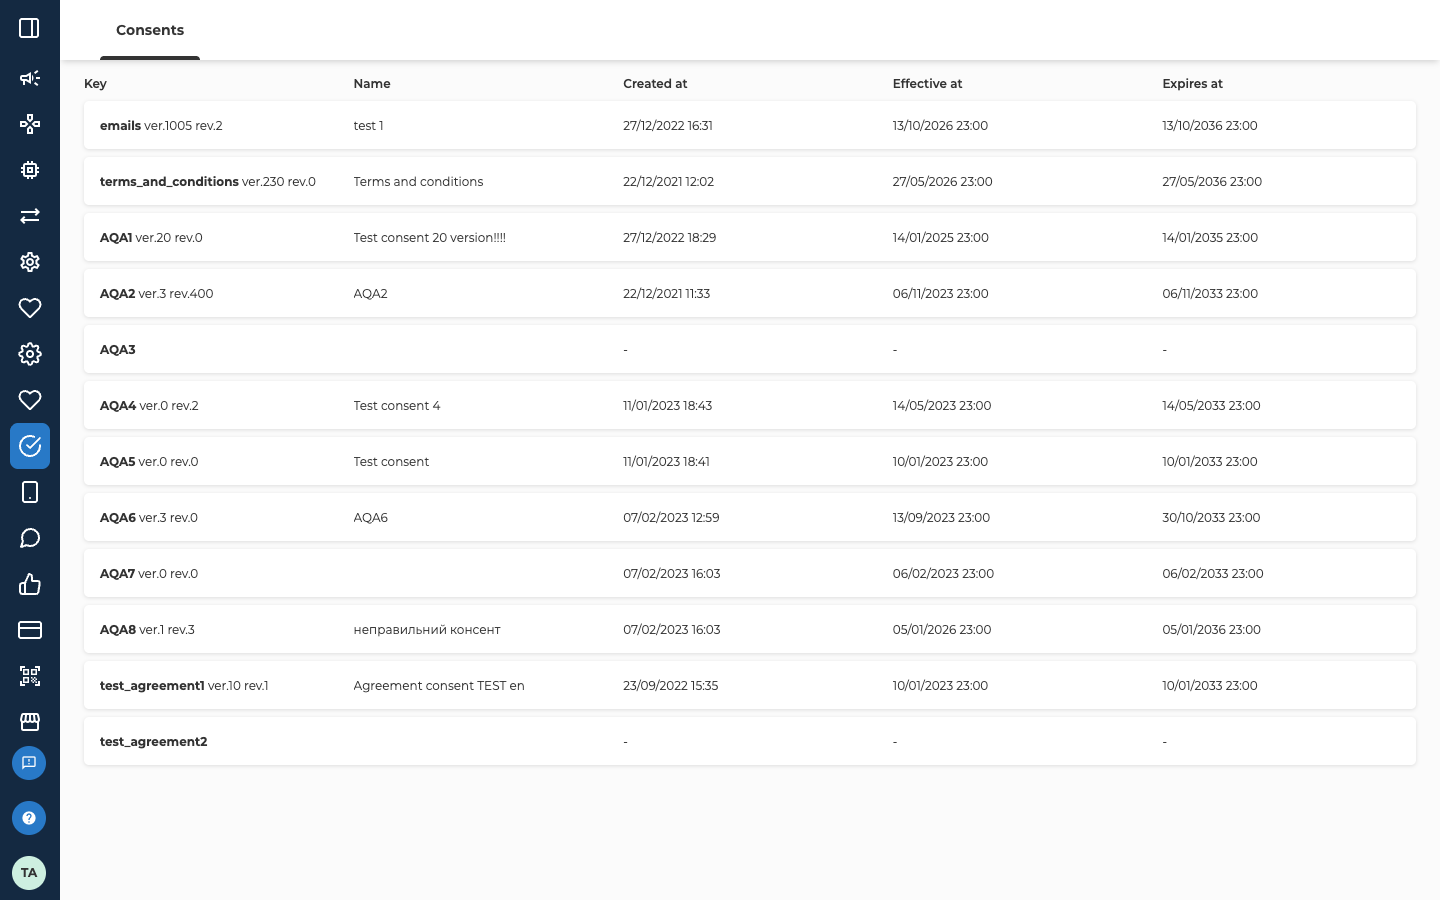The width and height of the screenshot is (1440, 900).
Task: Click the Created at column header
Action: 655,84
